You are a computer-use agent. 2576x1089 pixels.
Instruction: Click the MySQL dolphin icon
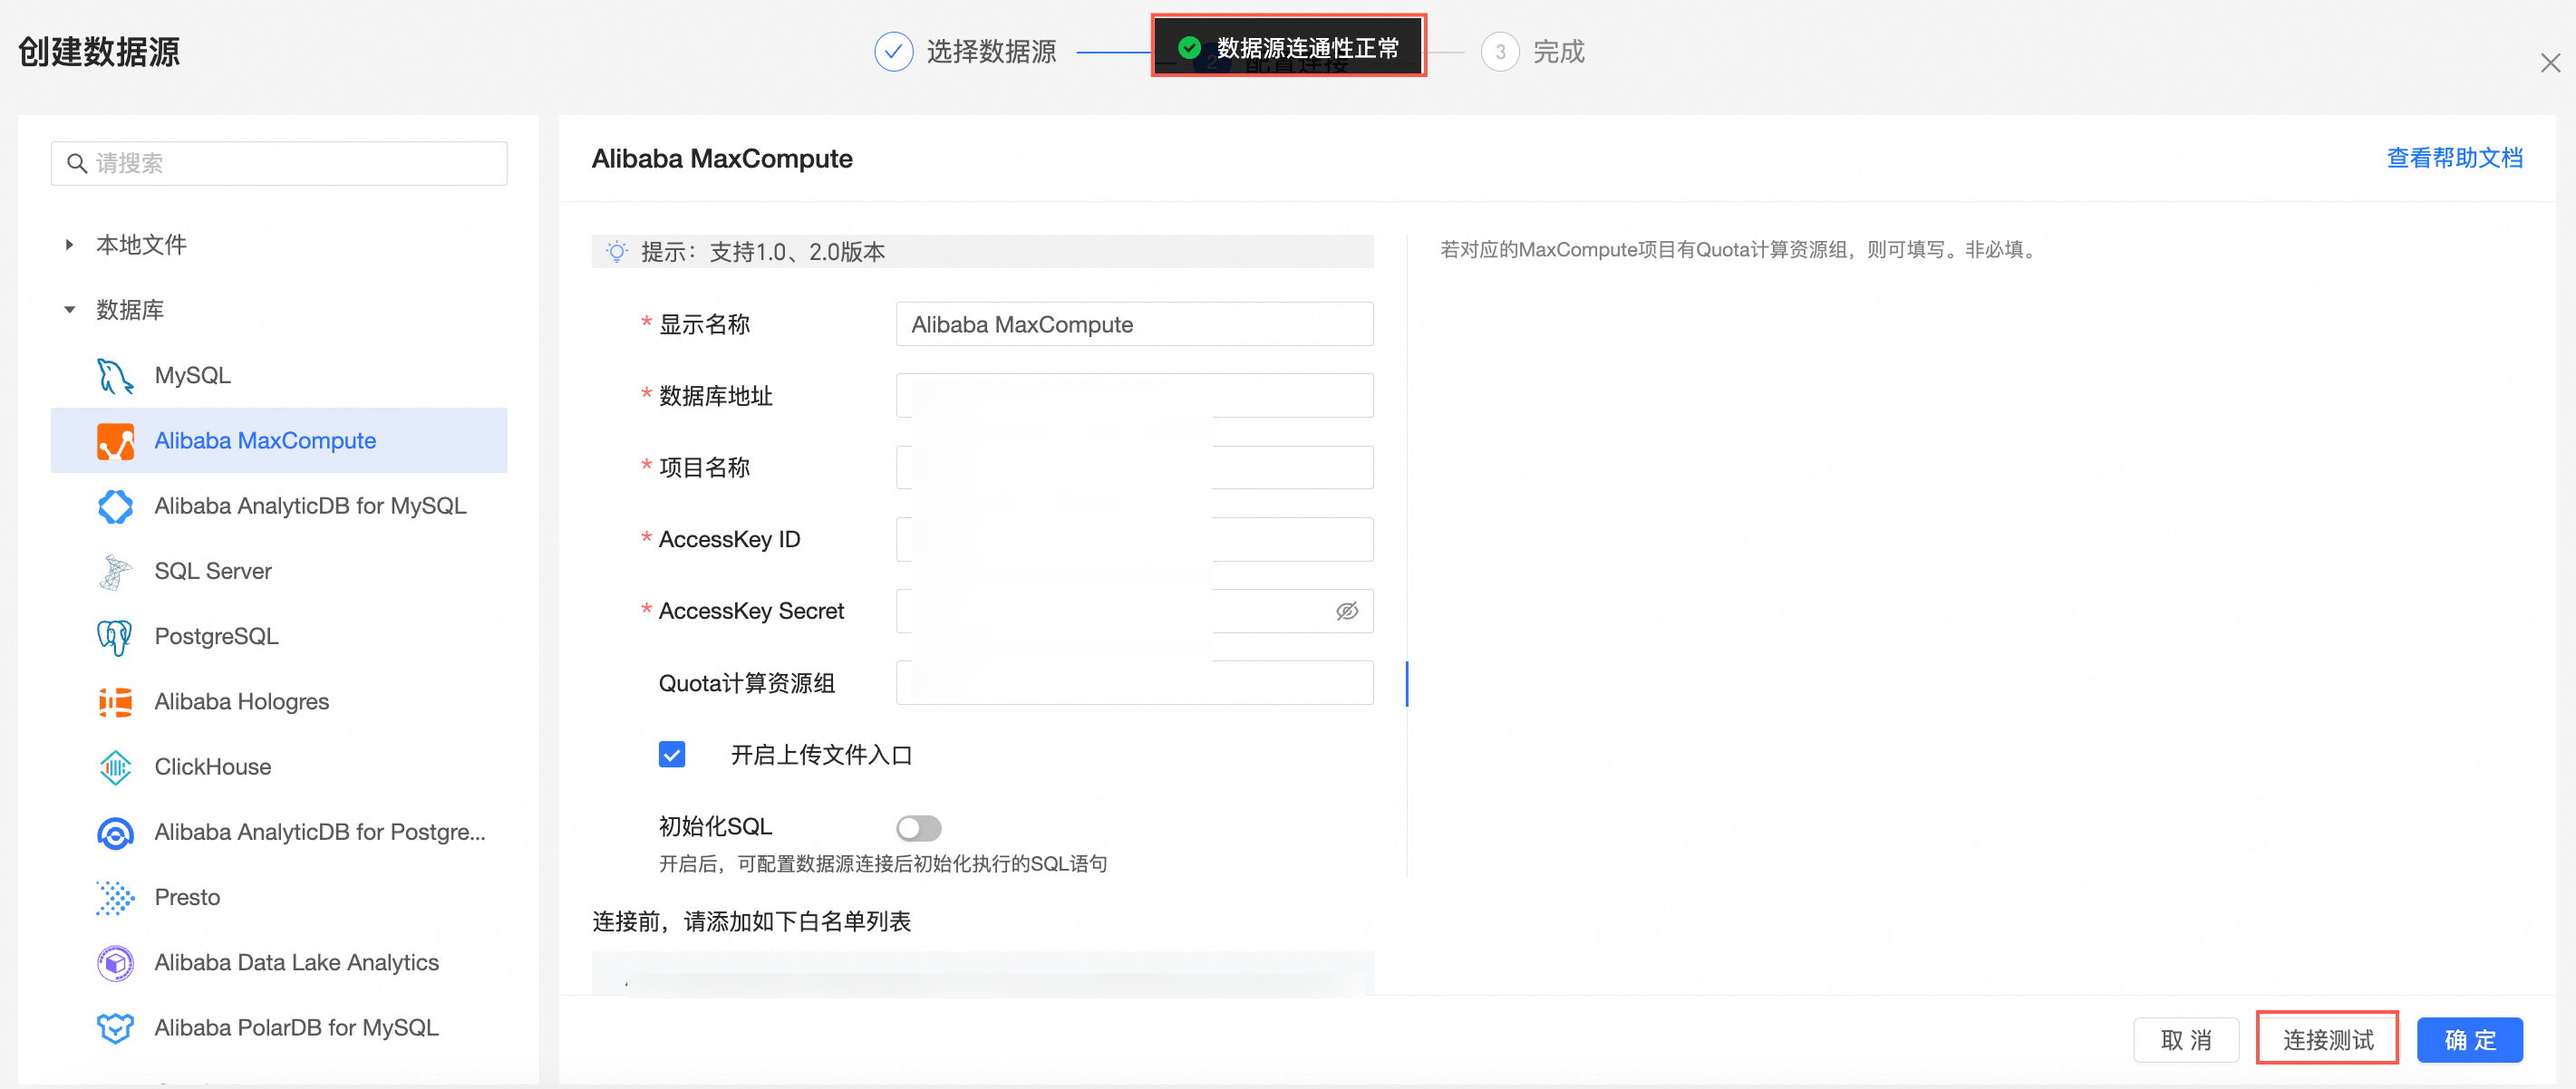pyautogui.click(x=114, y=376)
